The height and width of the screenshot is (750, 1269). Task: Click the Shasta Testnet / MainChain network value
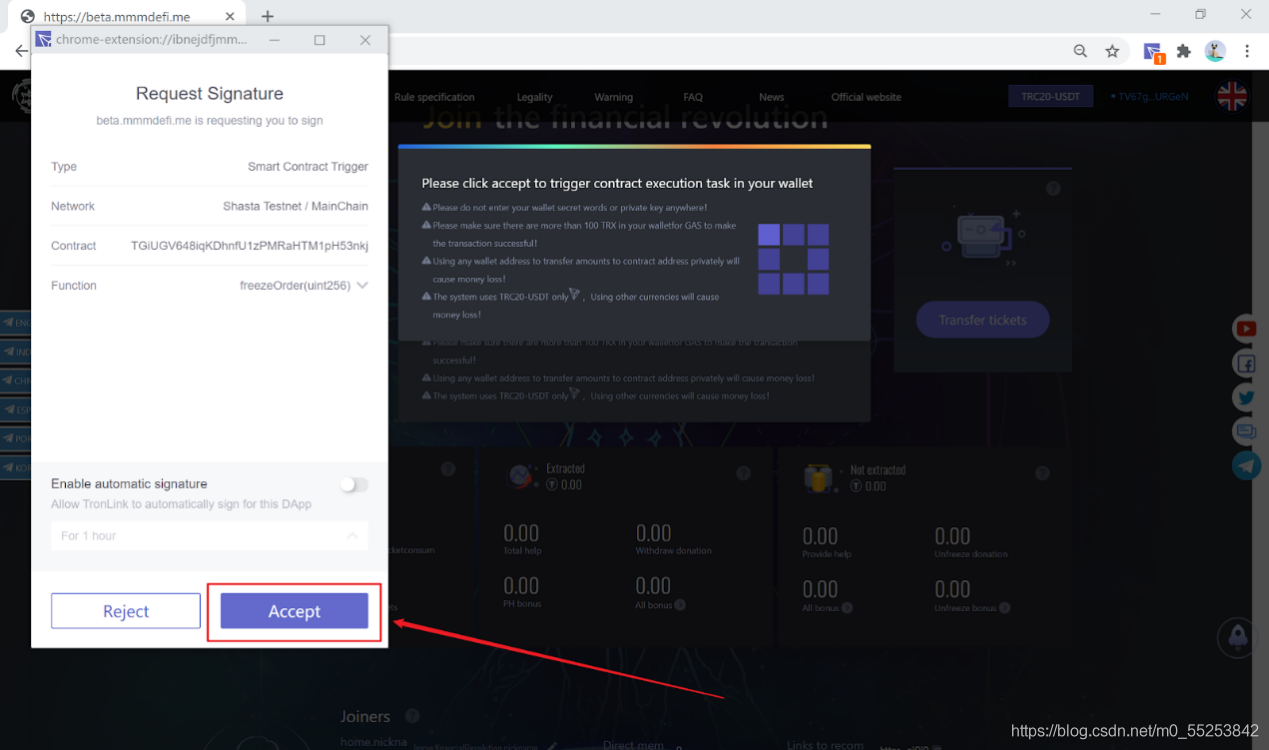click(295, 206)
